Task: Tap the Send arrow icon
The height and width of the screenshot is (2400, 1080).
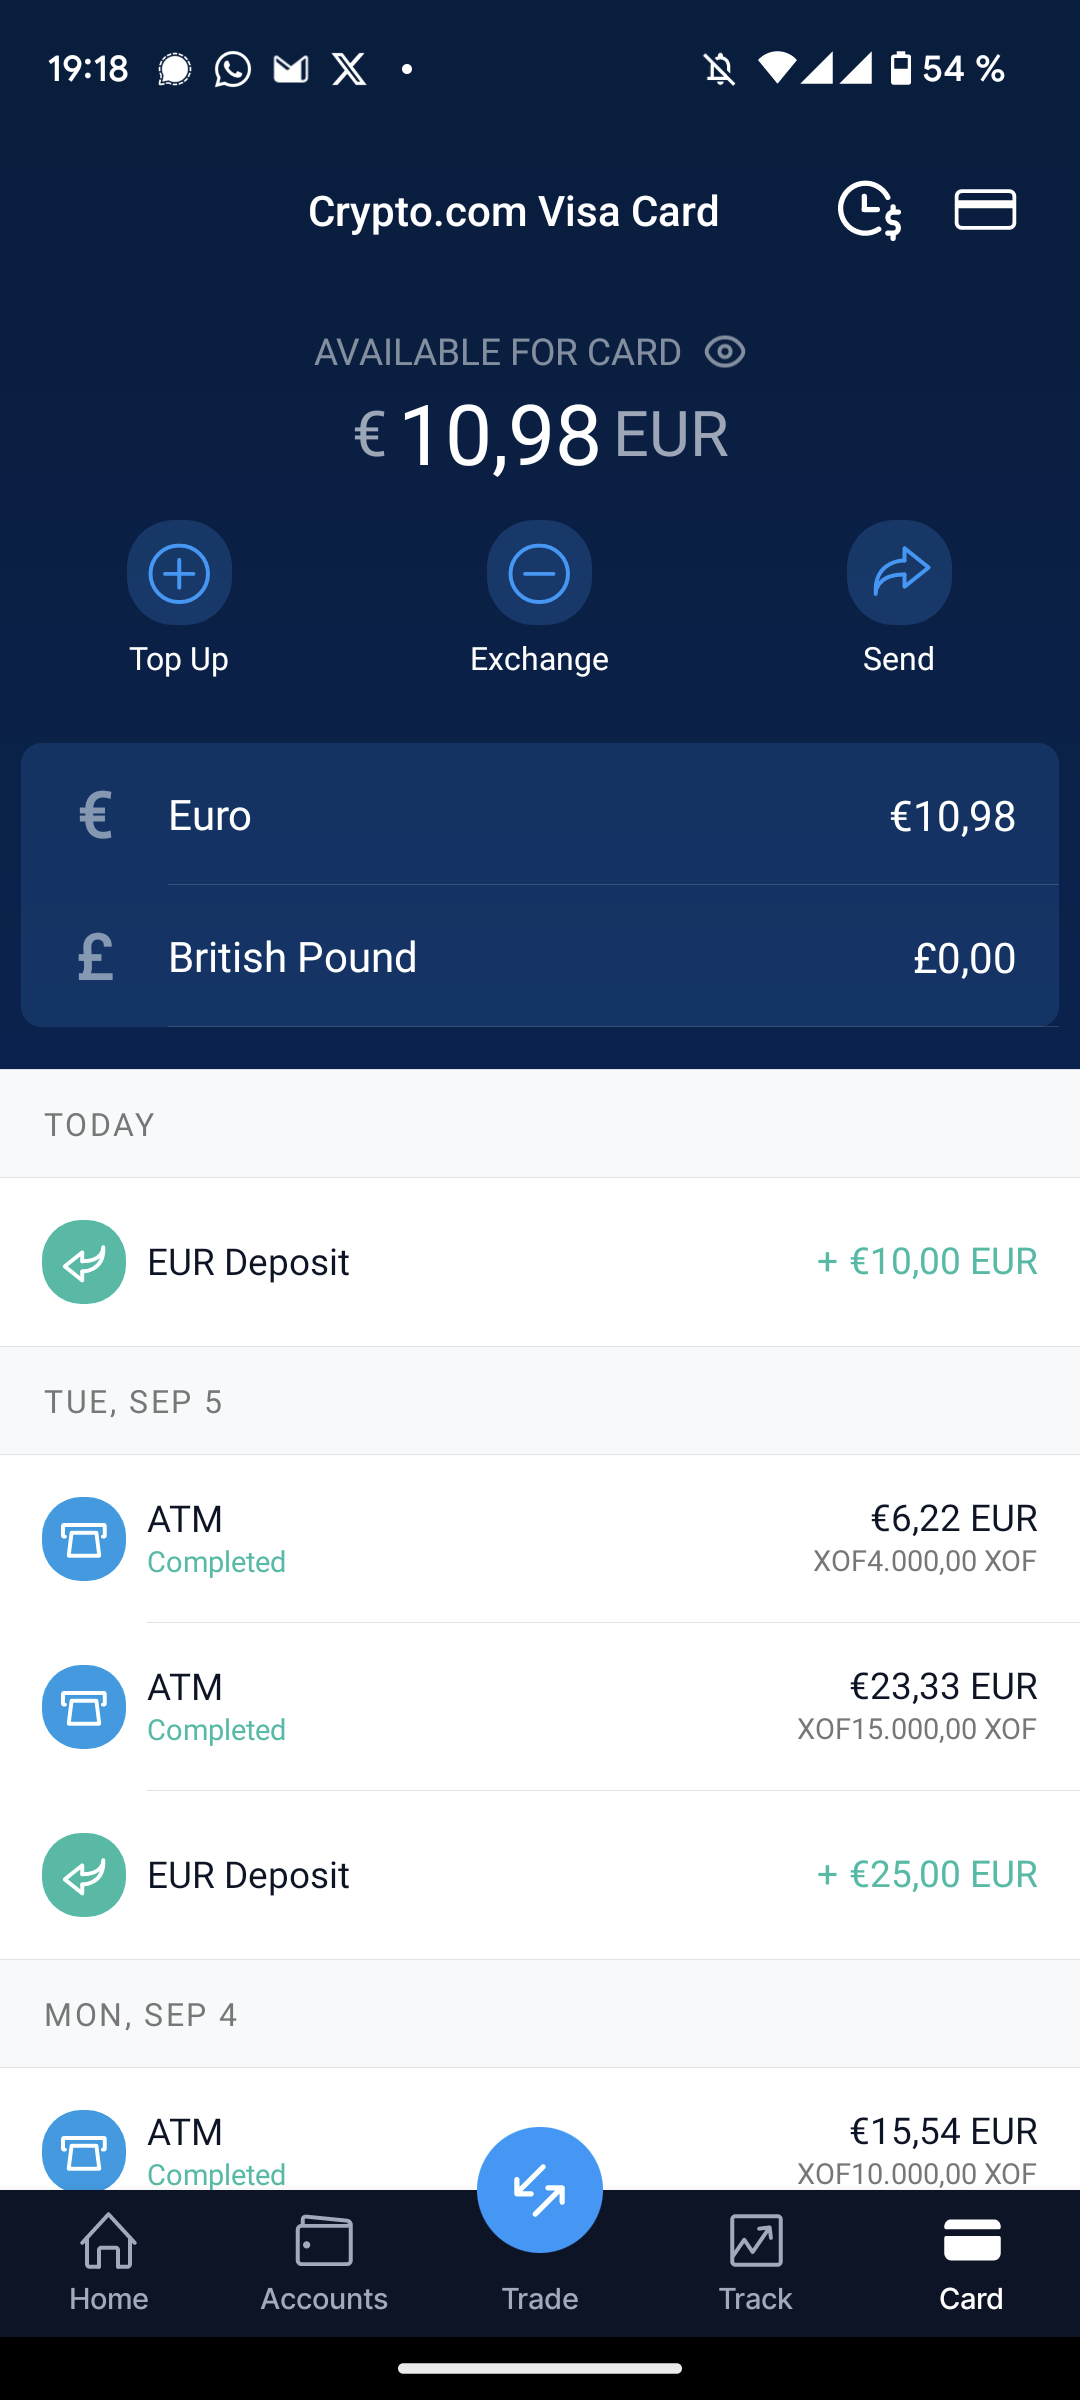Action: tap(899, 573)
